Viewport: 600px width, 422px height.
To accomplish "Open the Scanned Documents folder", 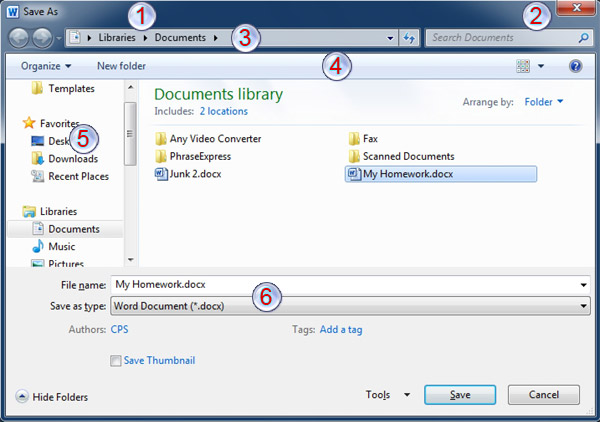I will click(400, 156).
